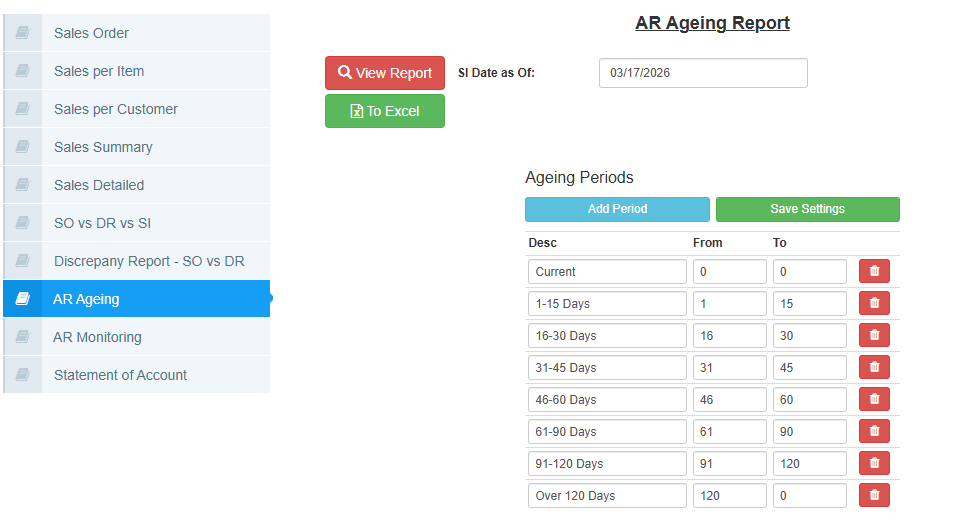Viewport: 966px width, 530px height.
Task: Go to Sales per Customer report
Action: tap(116, 109)
